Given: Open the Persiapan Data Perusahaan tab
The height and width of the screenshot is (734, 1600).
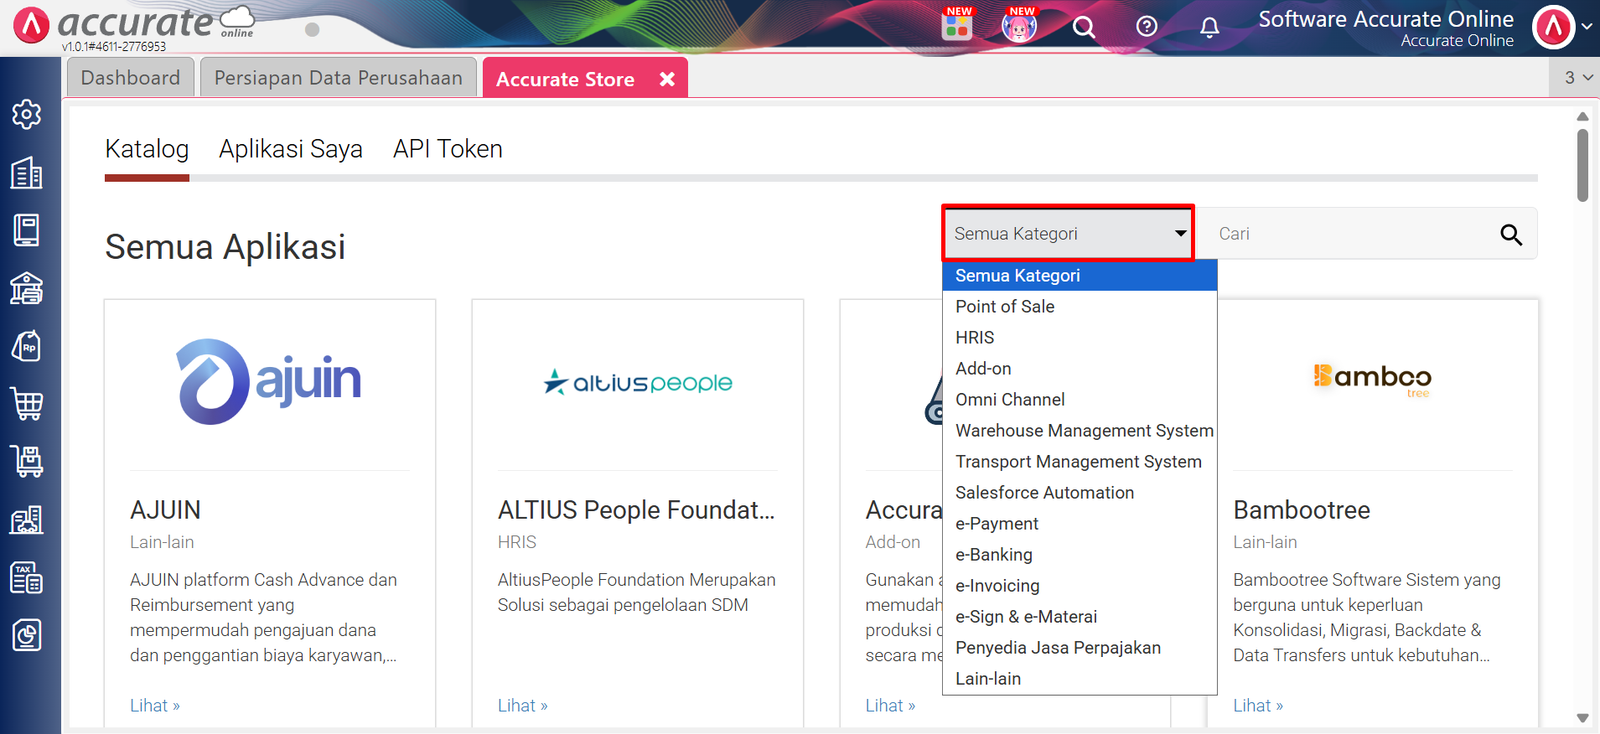Looking at the screenshot, I should [x=338, y=77].
